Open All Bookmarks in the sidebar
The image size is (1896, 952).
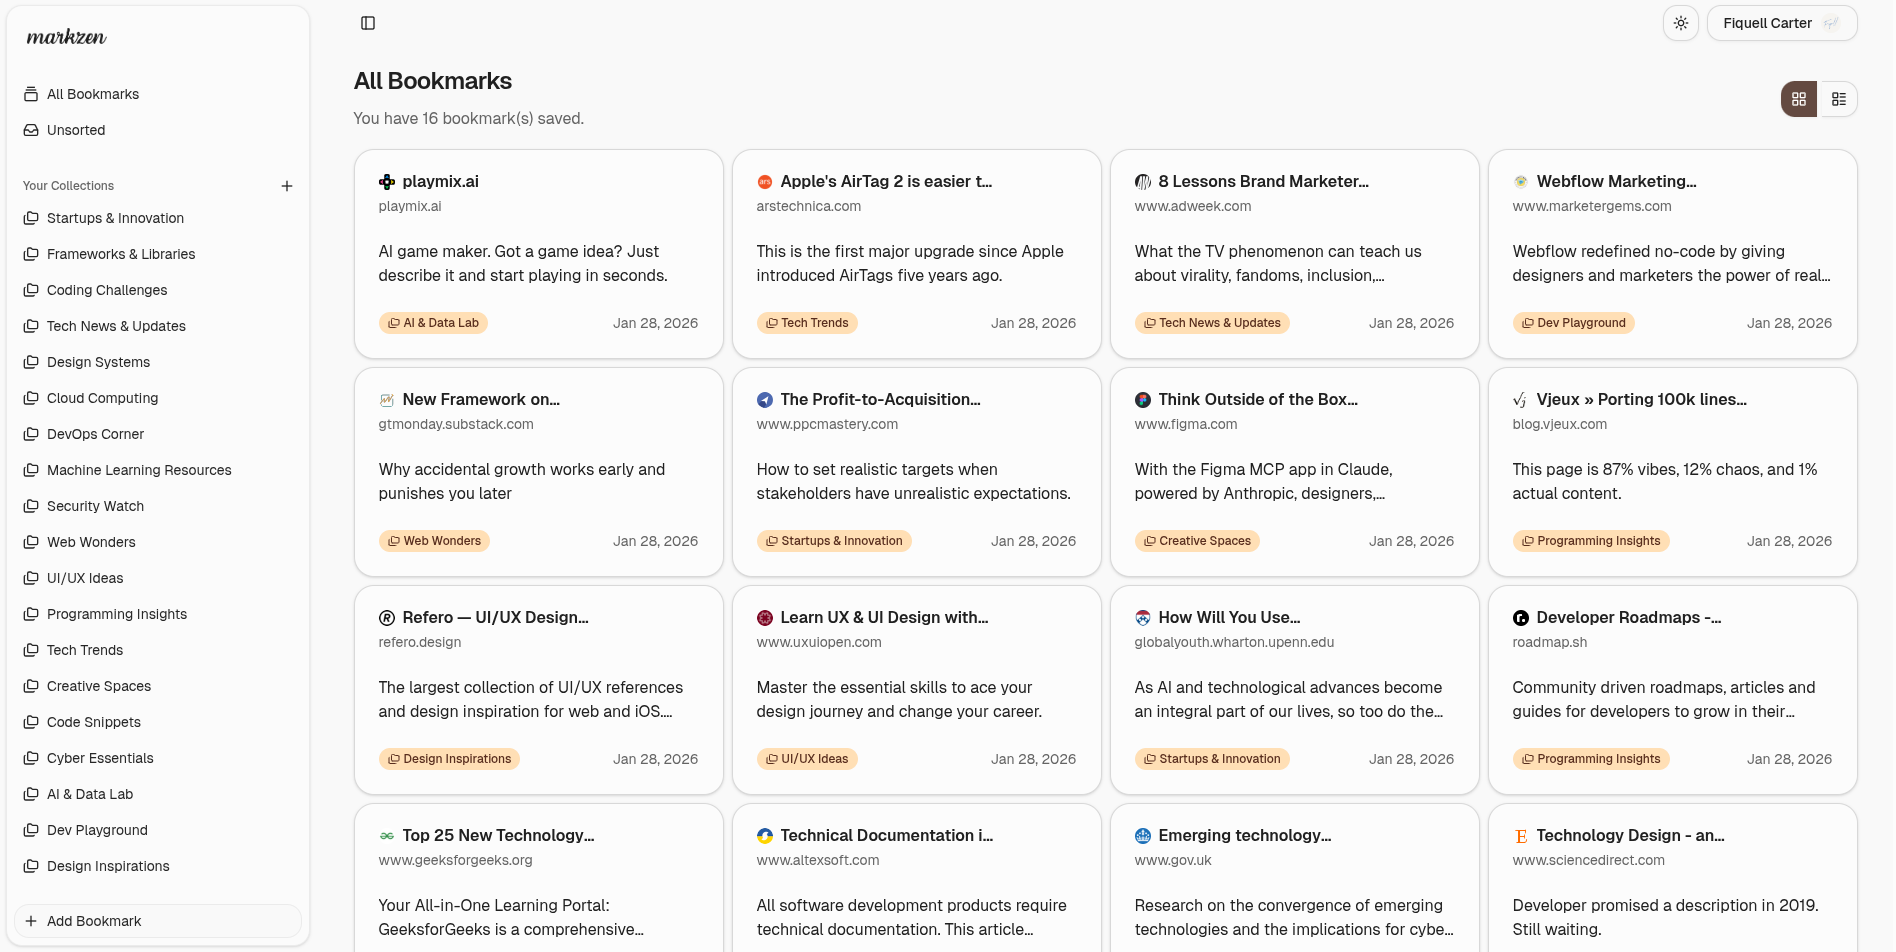(x=93, y=94)
